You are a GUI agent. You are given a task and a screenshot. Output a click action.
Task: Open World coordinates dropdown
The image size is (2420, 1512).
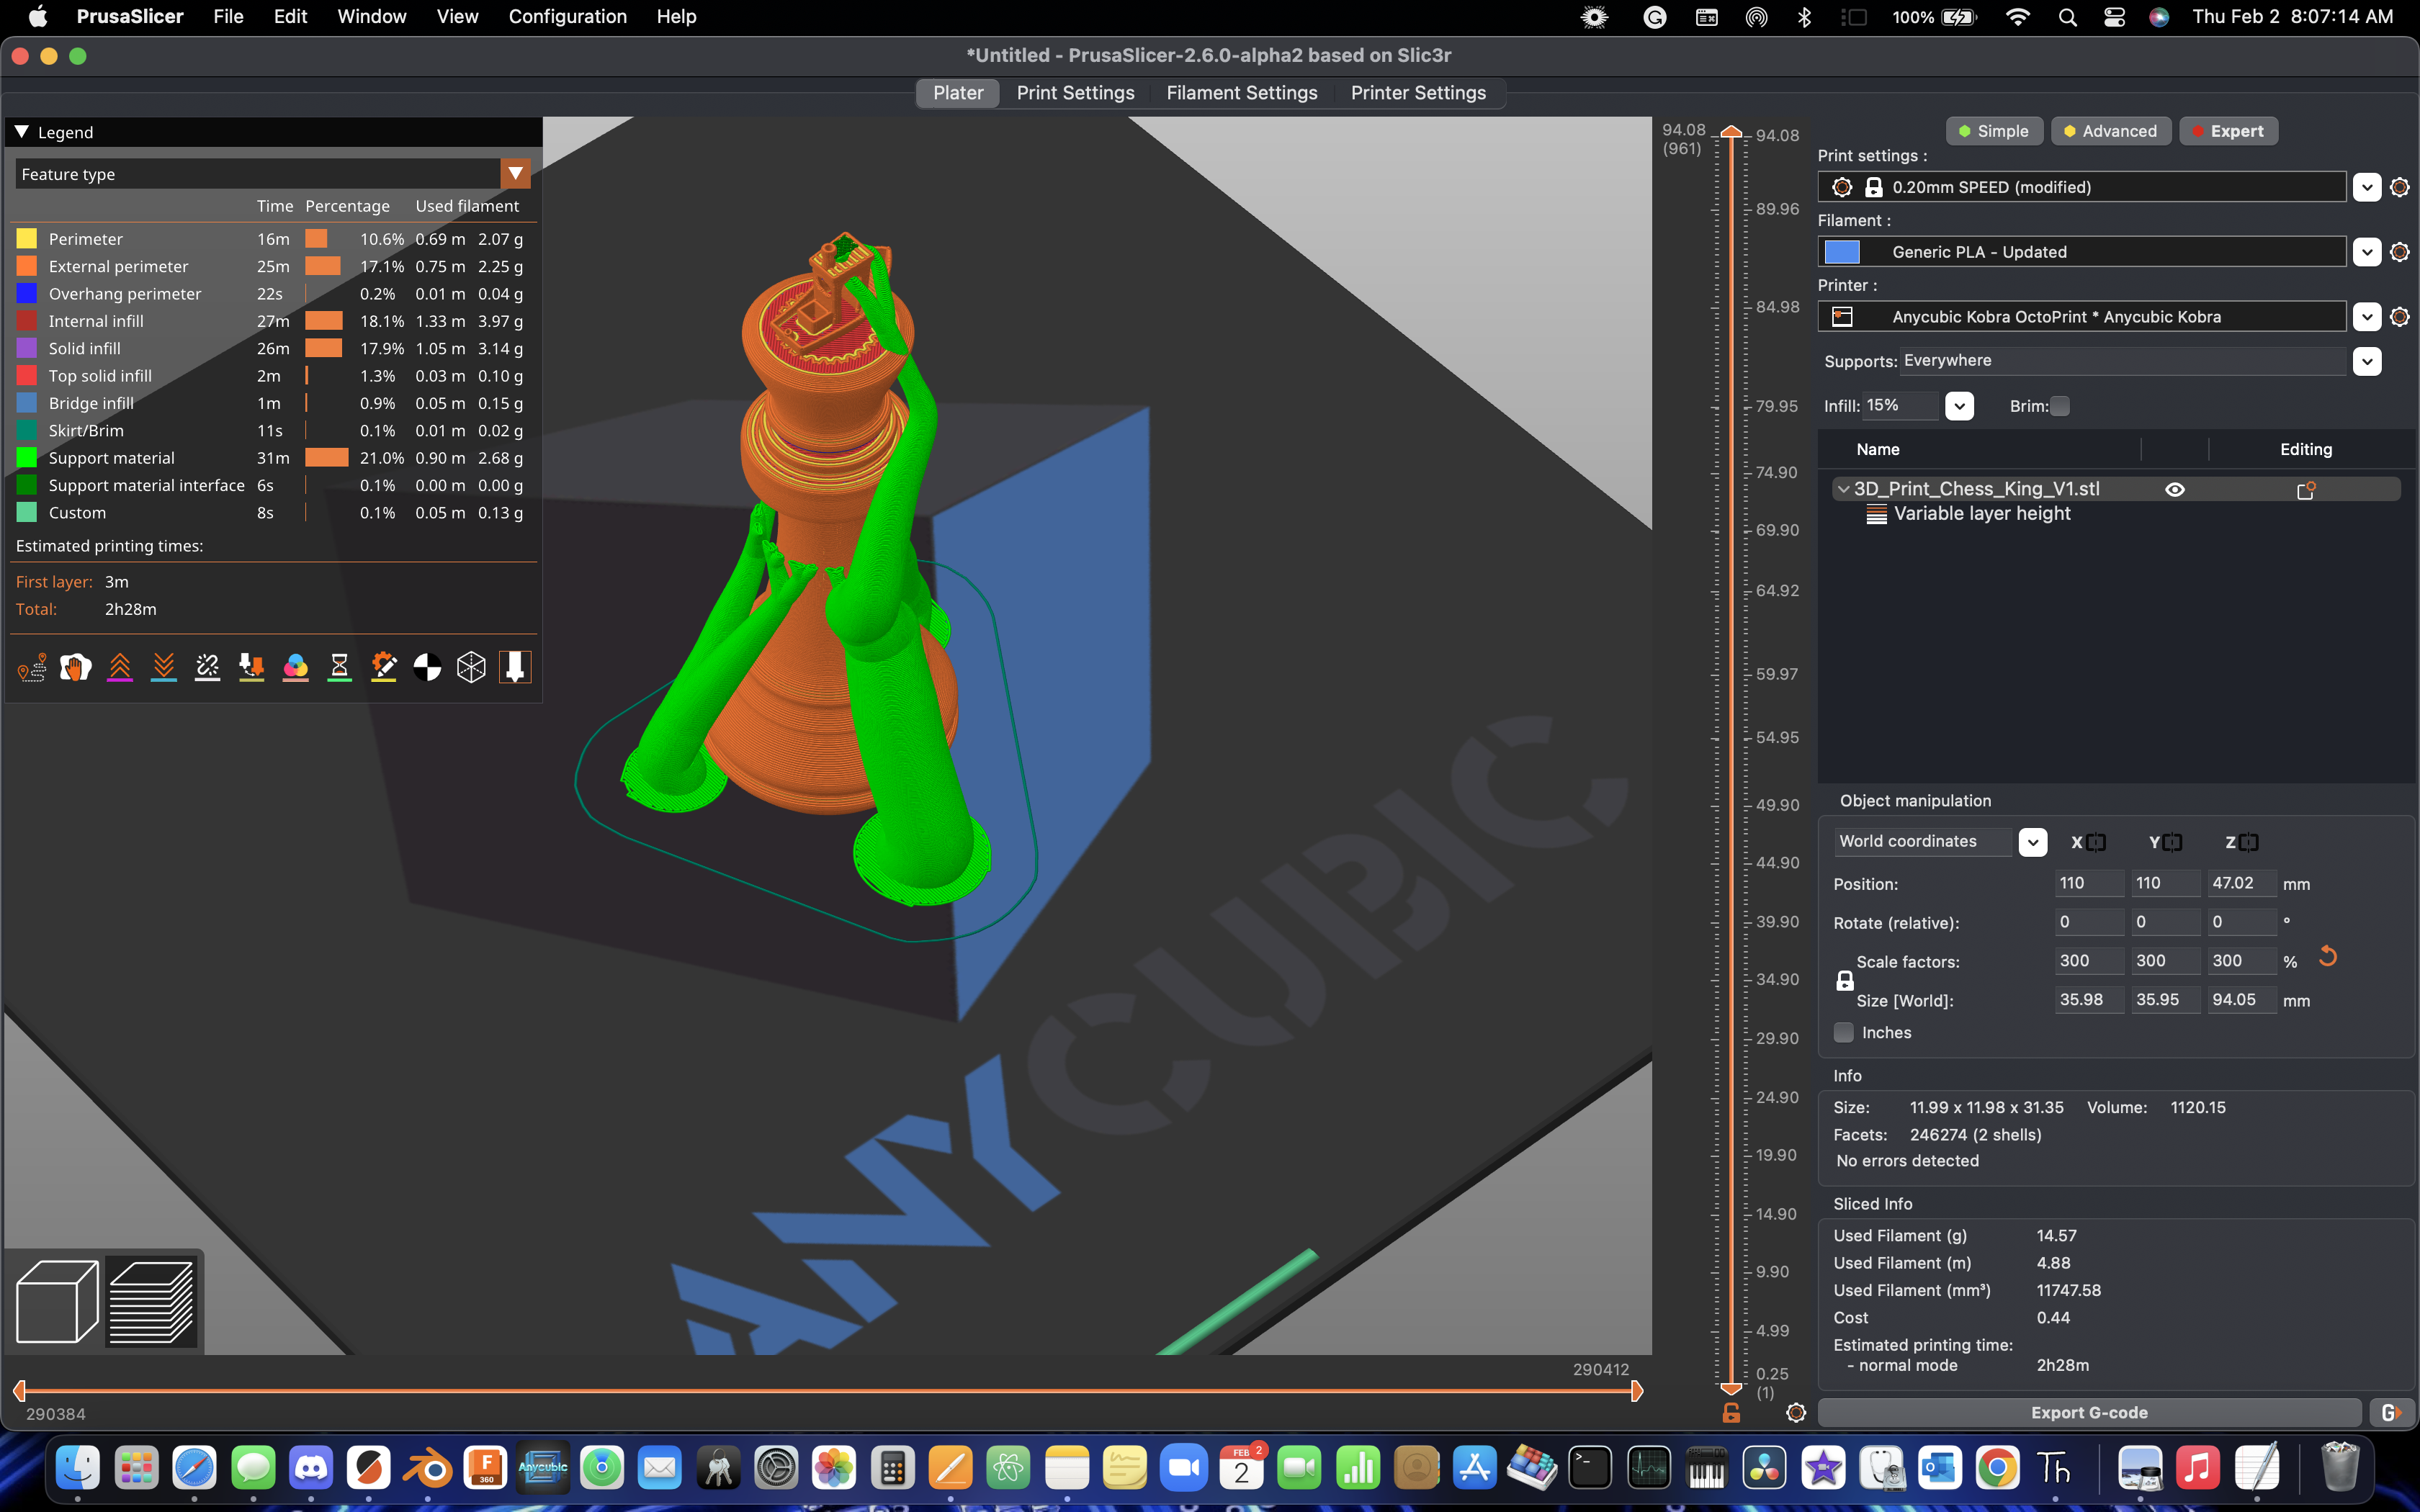pyautogui.click(x=2032, y=842)
